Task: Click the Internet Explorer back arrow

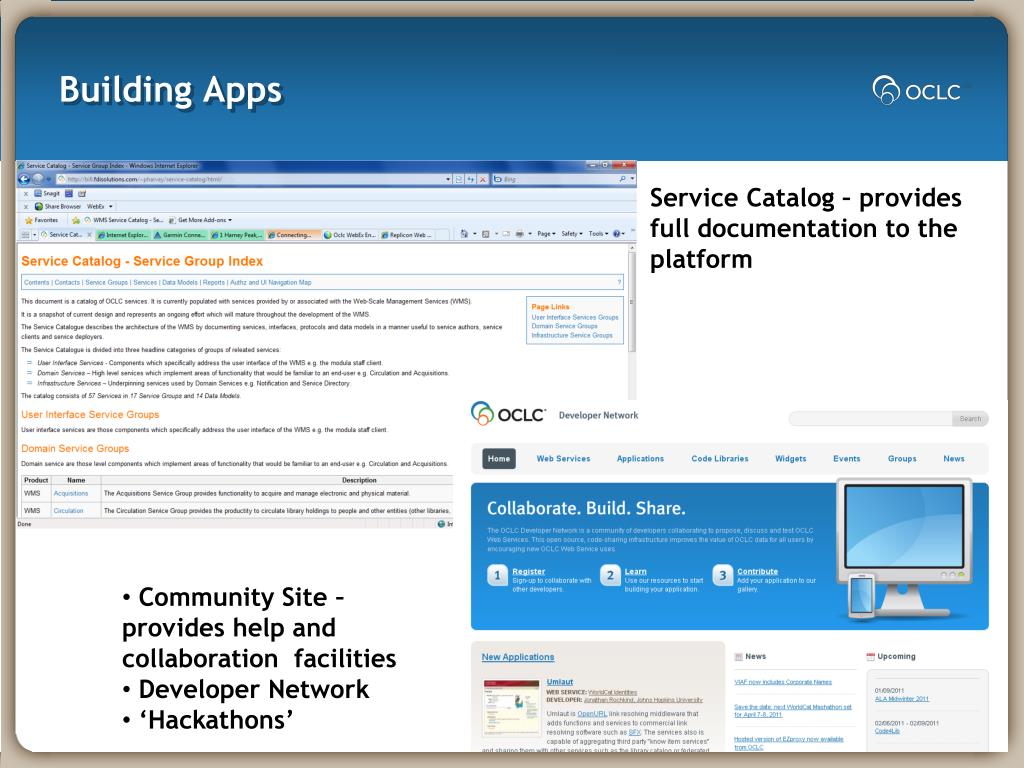Action: point(24,179)
